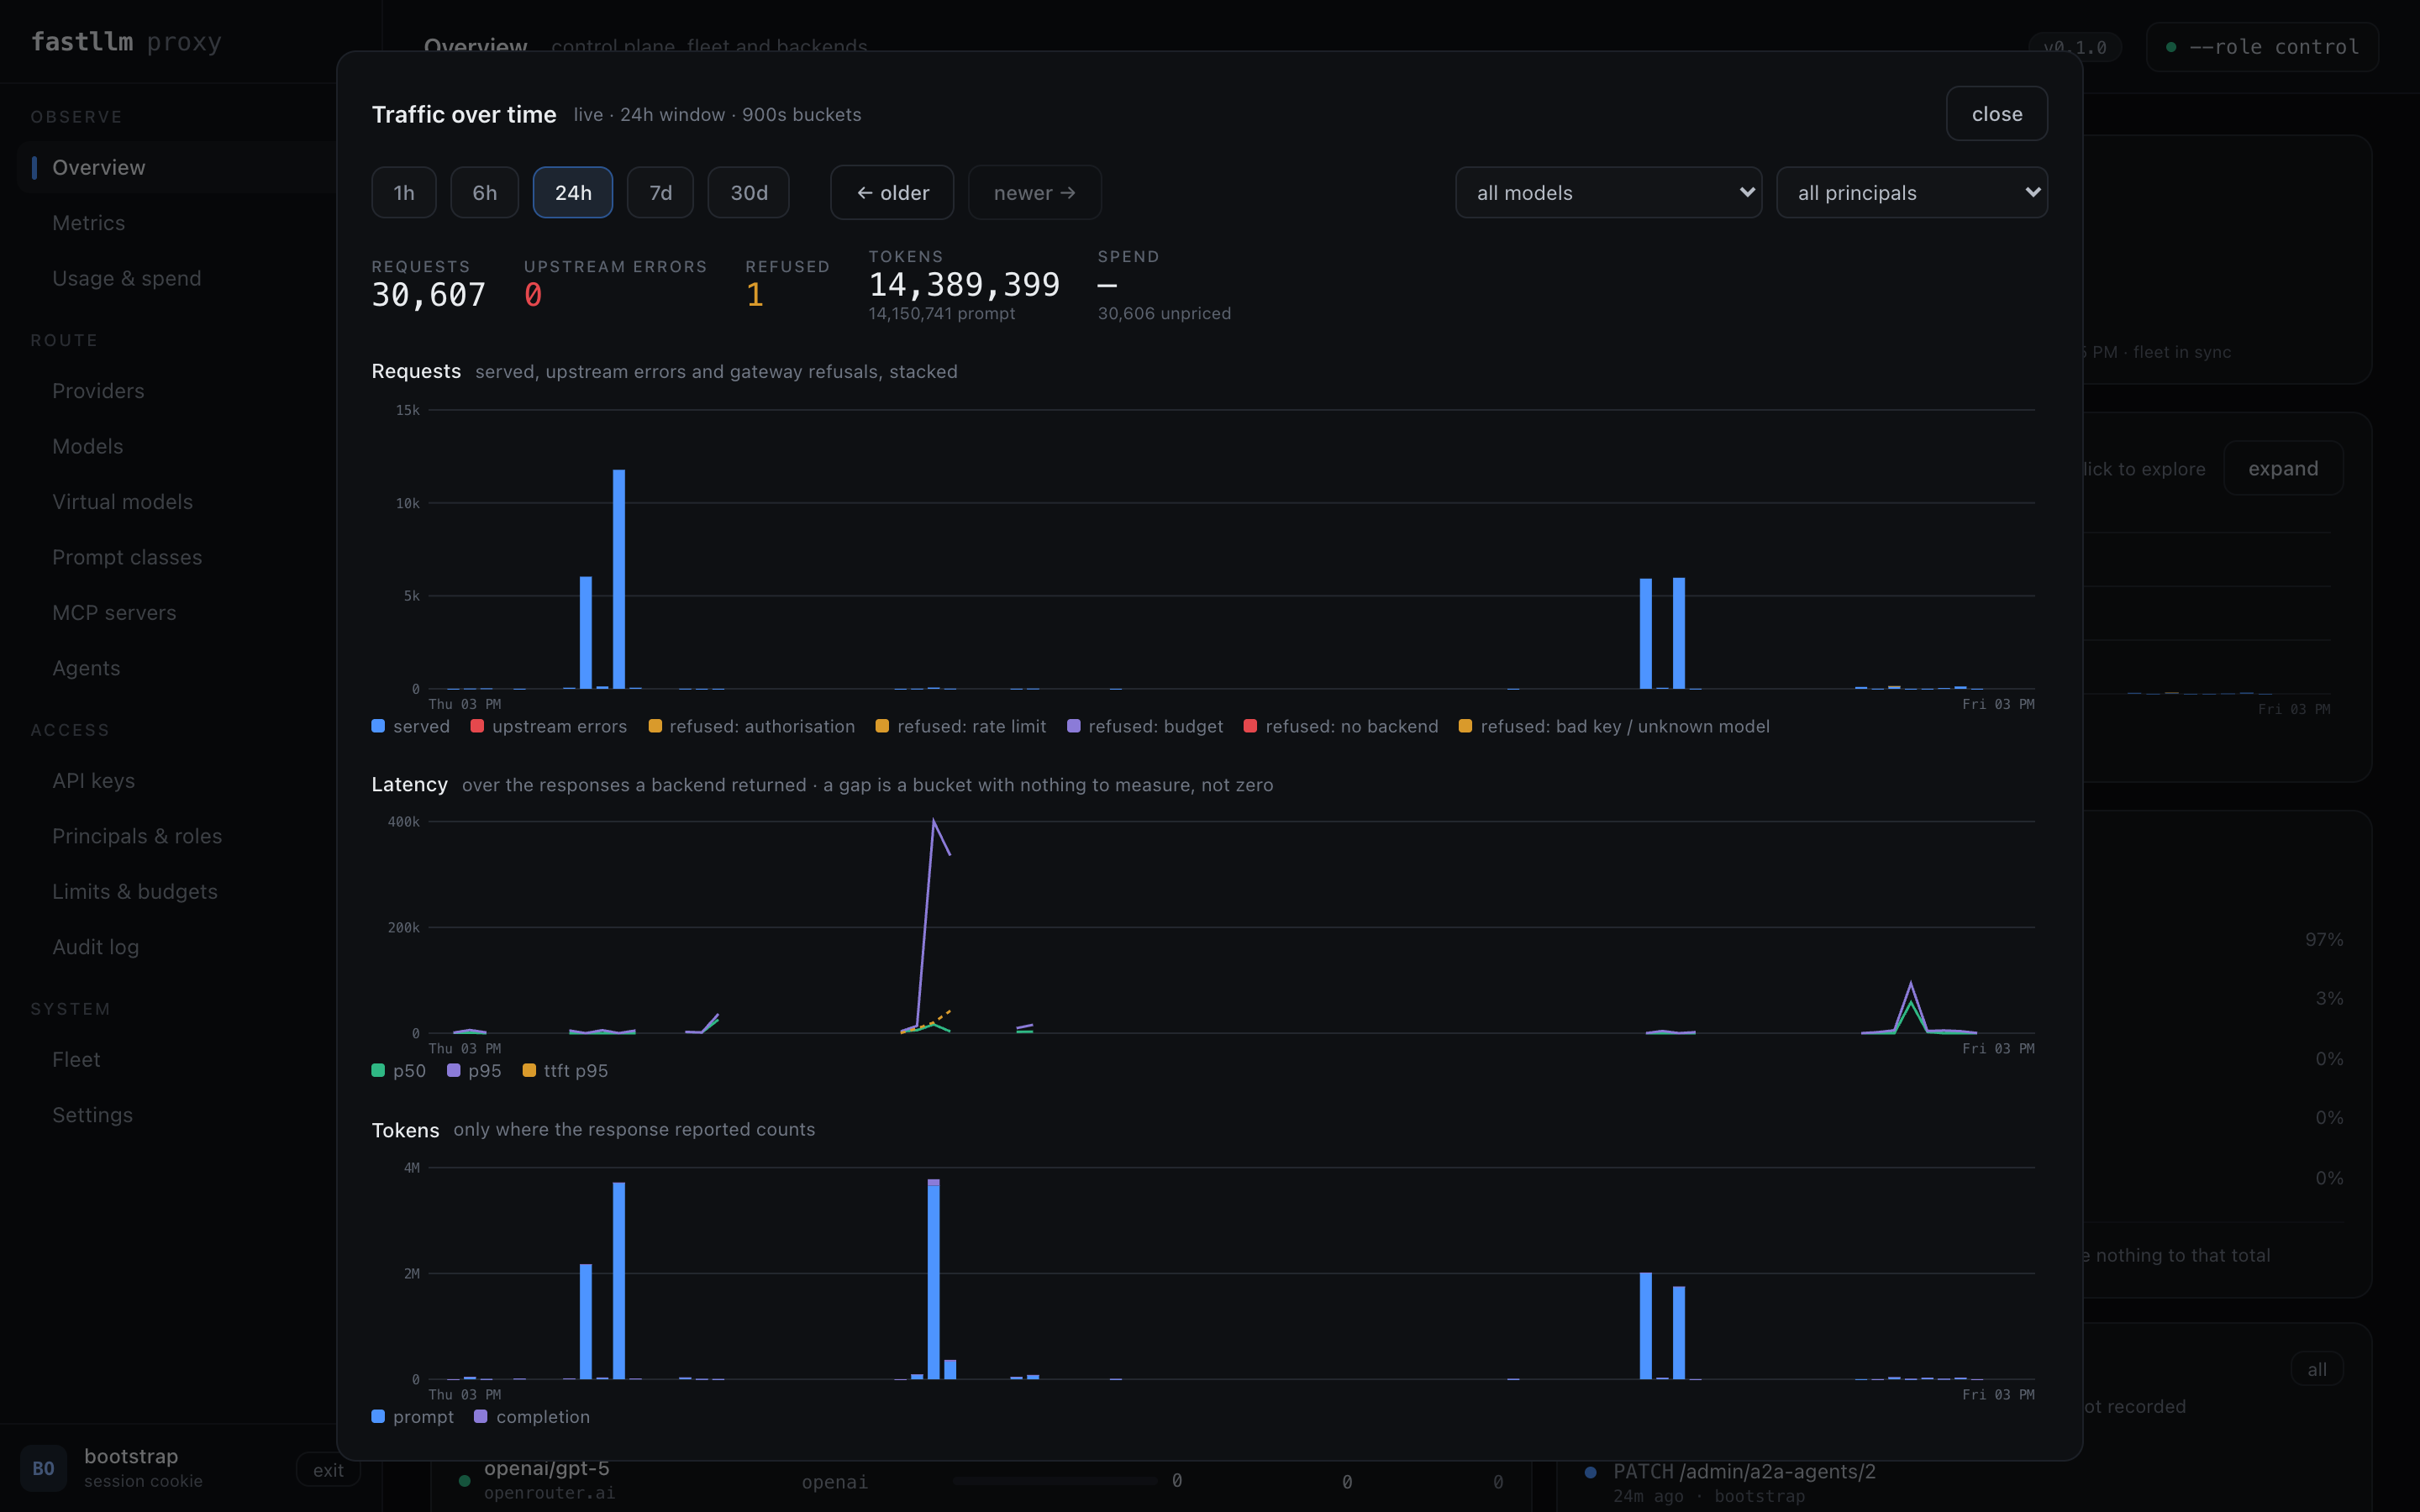Viewport: 2420px width, 1512px height.
Task: Click the Upstream errors value 0
Action: coord(533,295)
